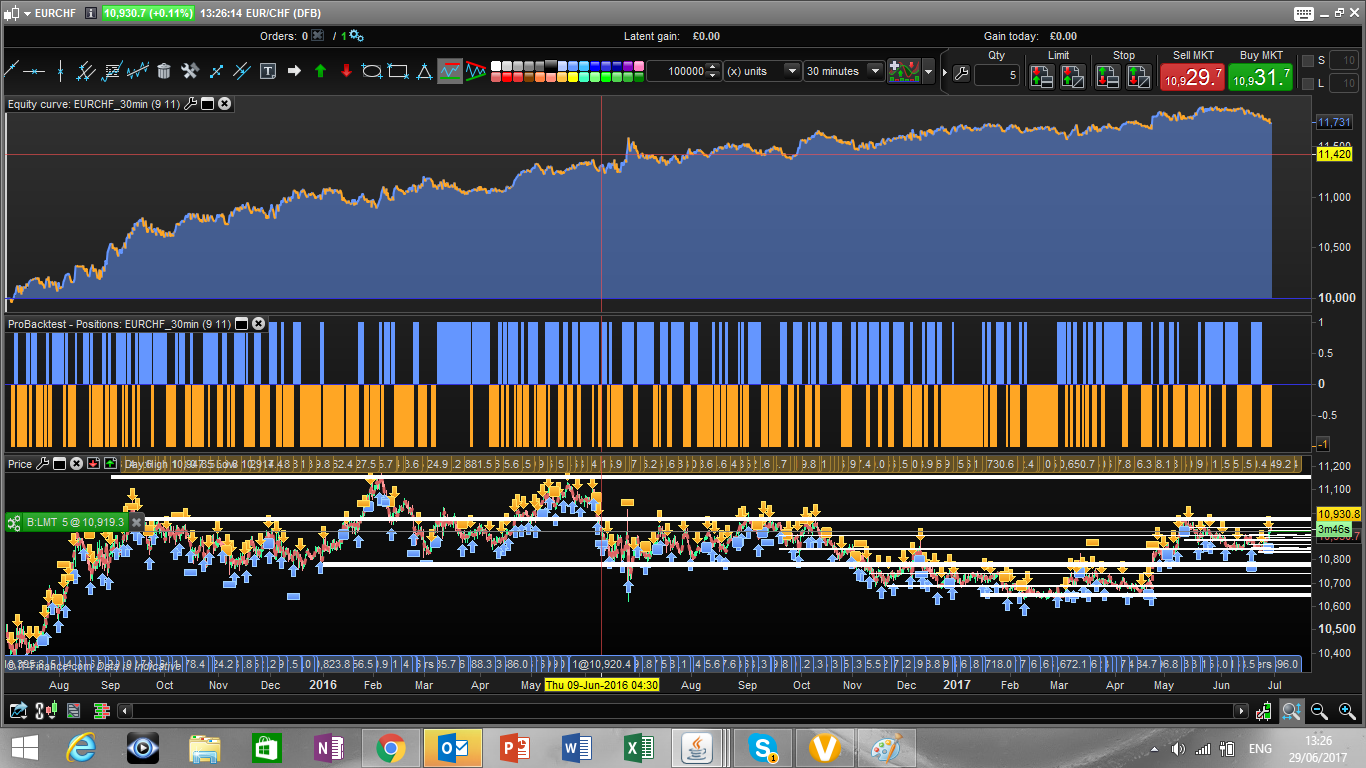
Task: Click the trash can delete-objects icon
Action: pyautogui.click(x=164, y=71)
